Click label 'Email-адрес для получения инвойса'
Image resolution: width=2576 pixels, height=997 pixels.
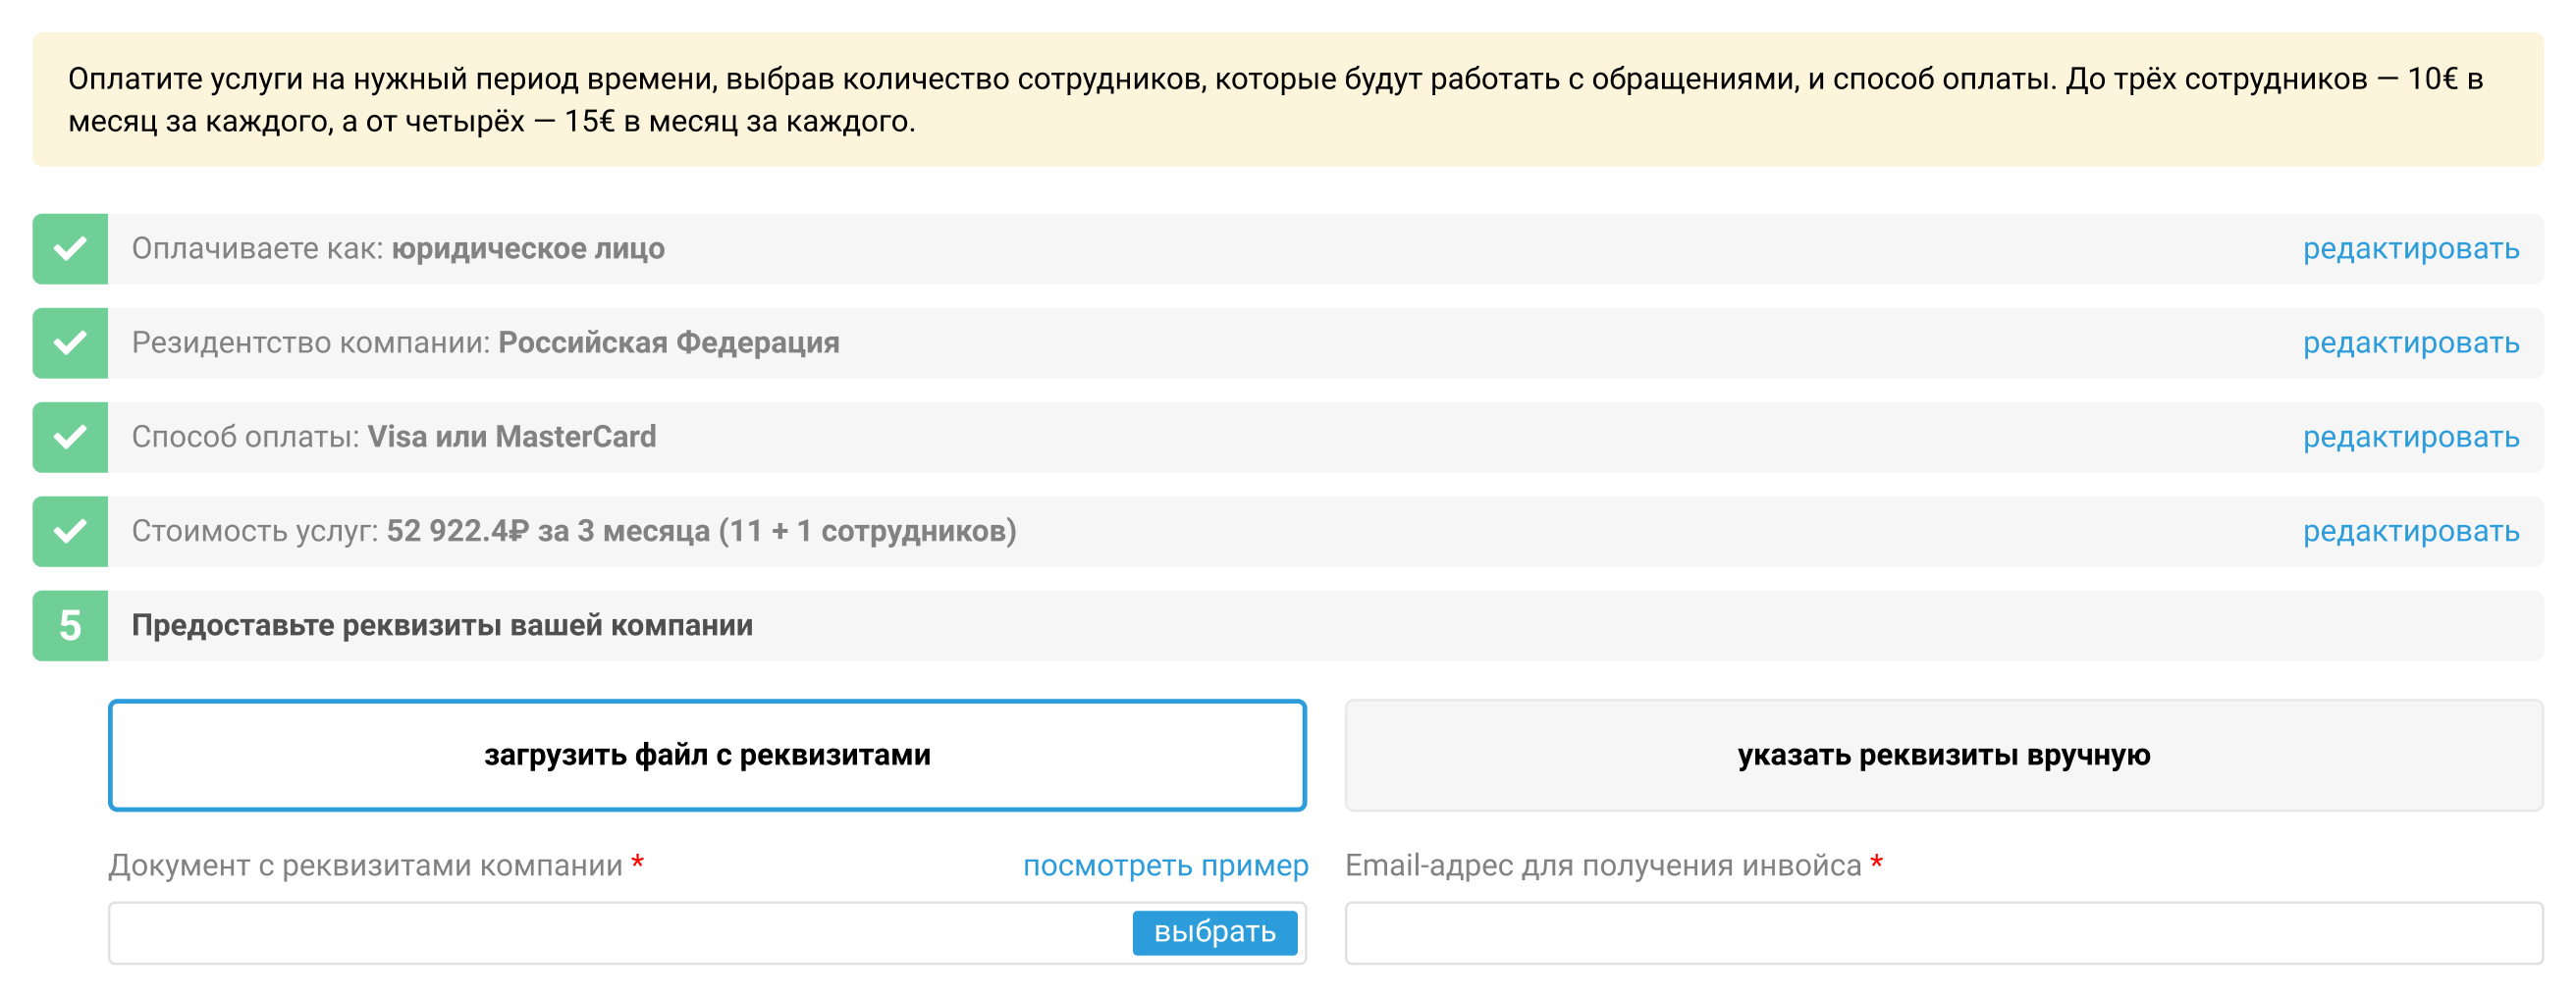(1603, 865)
